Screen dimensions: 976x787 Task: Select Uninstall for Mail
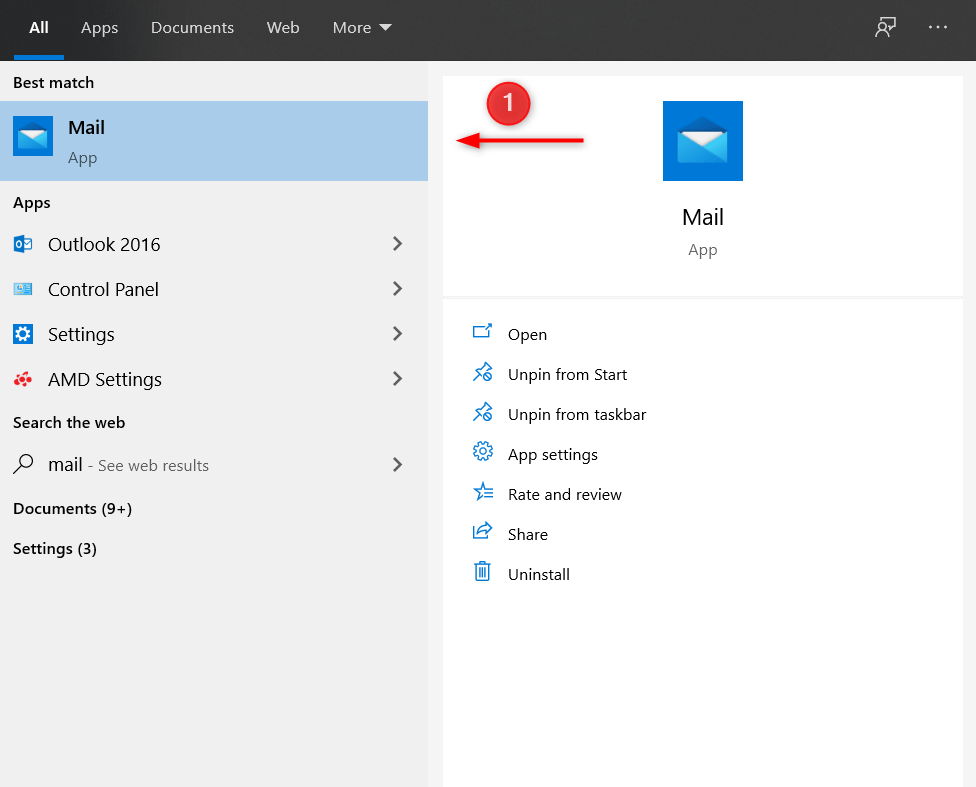pos(539,574)
